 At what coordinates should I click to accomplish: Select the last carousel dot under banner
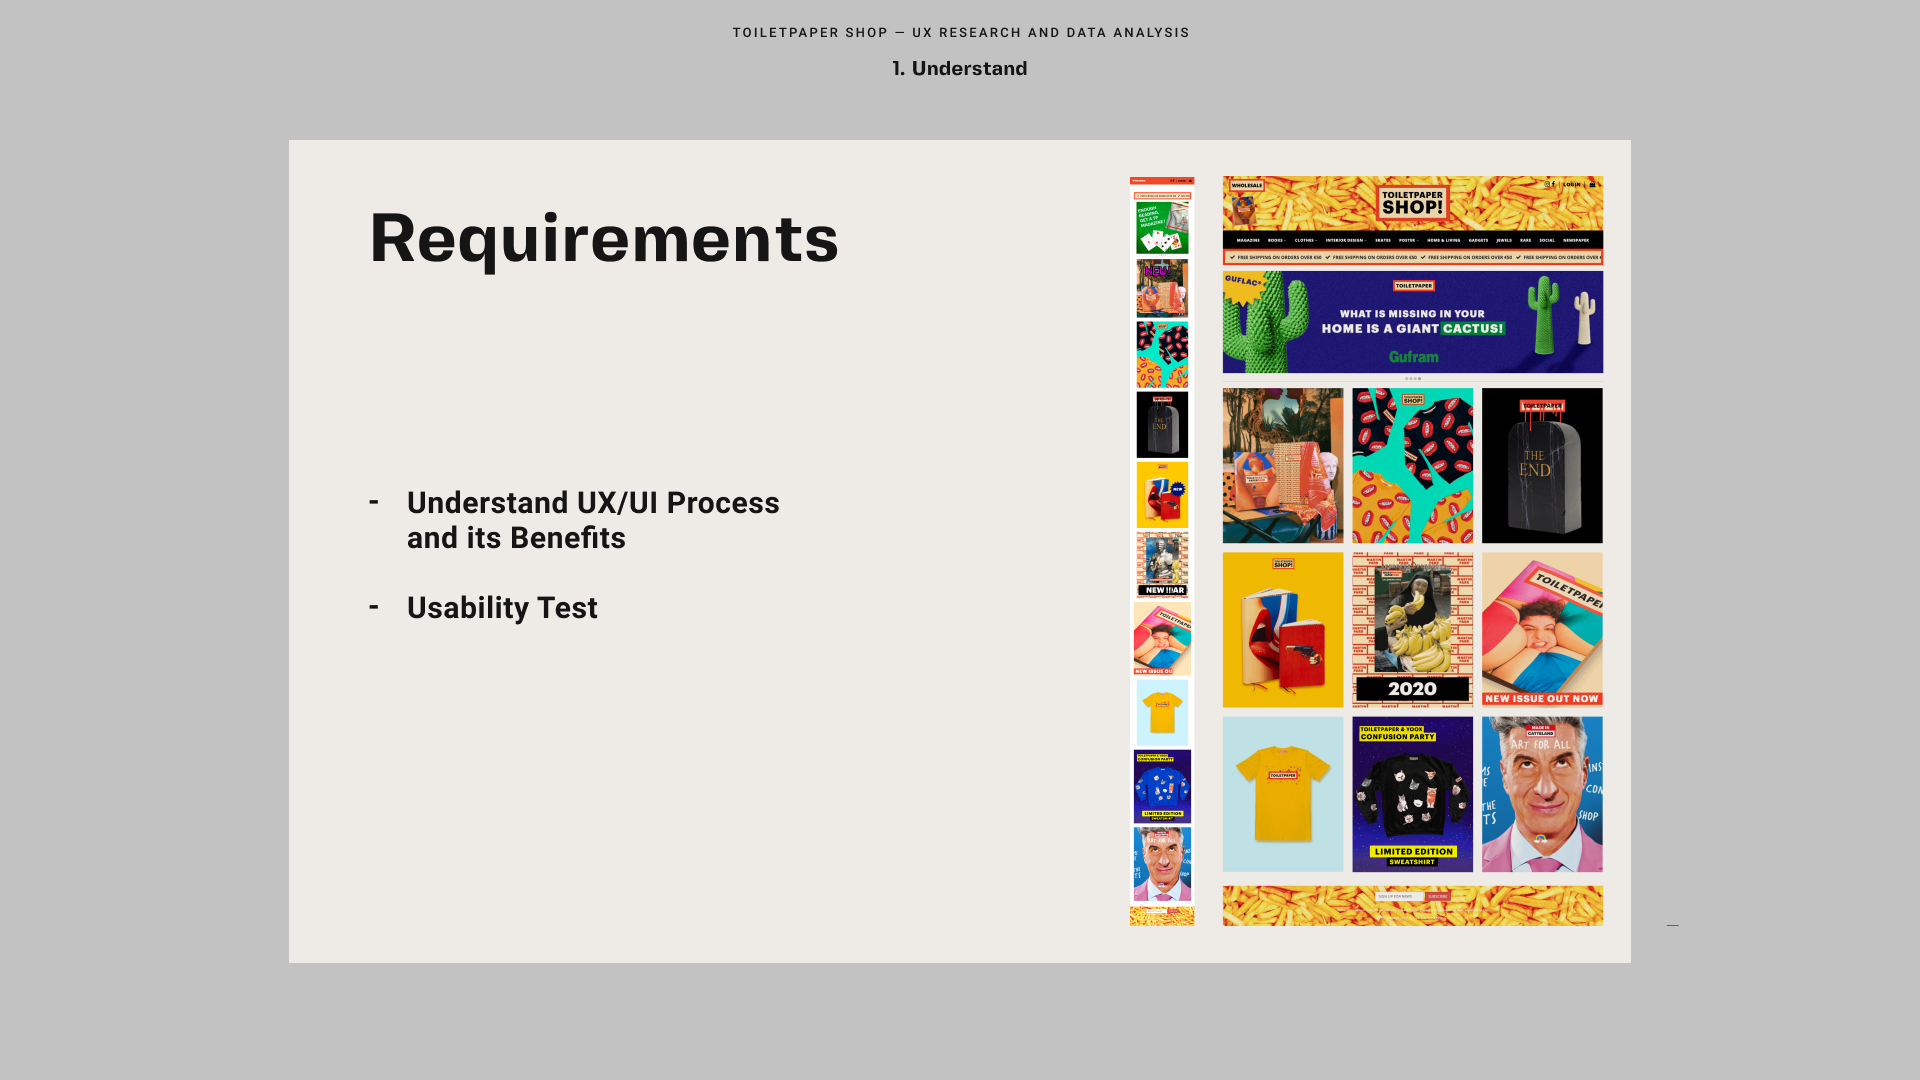tap(1419, 379)
